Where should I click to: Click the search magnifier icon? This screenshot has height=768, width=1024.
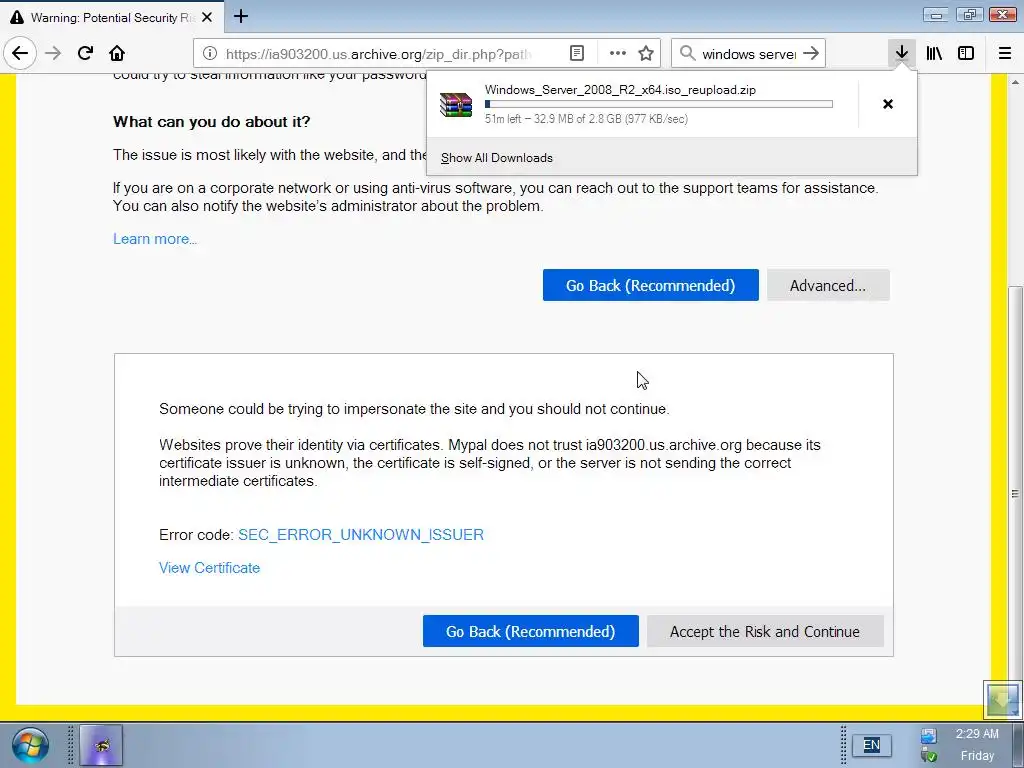point(687,53)
